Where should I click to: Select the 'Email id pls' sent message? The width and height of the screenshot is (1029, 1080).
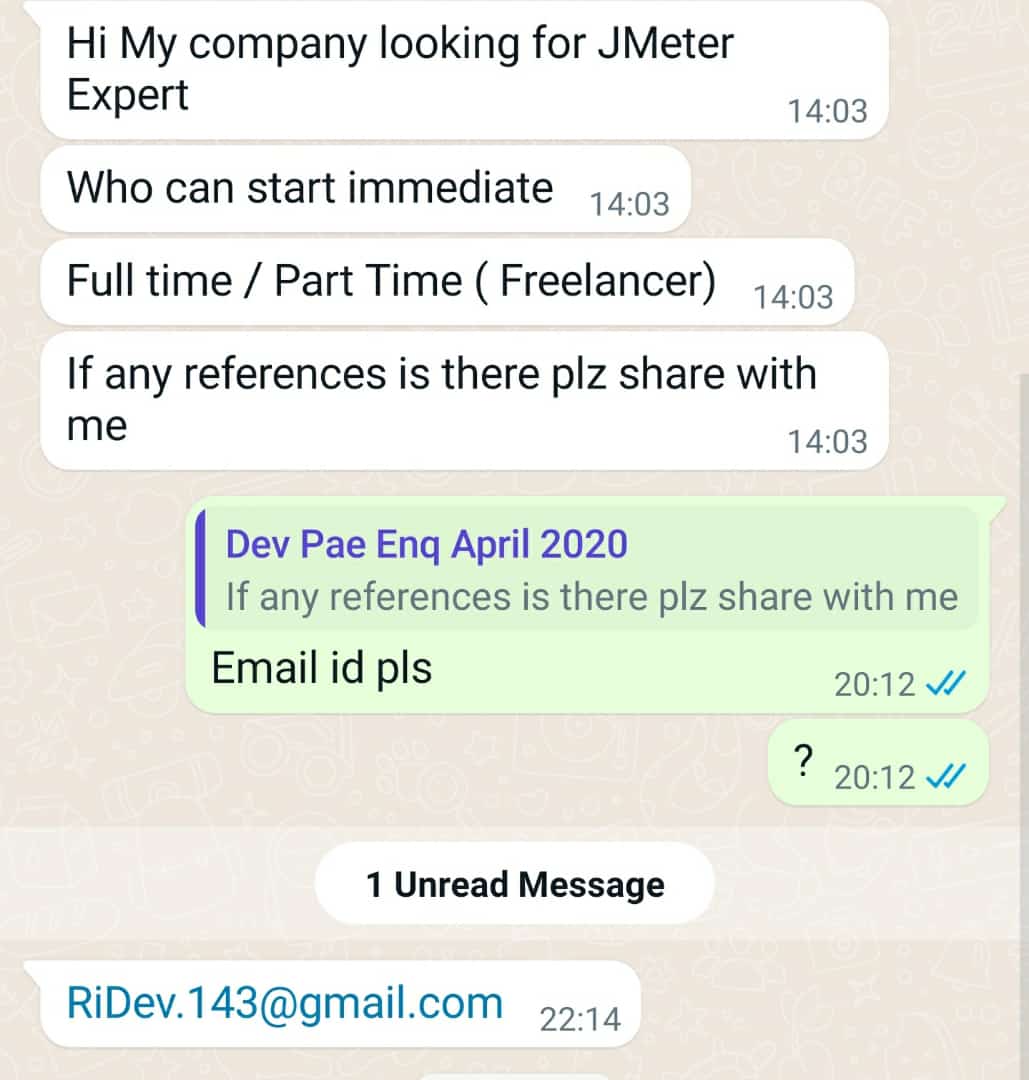pos(587,605)
